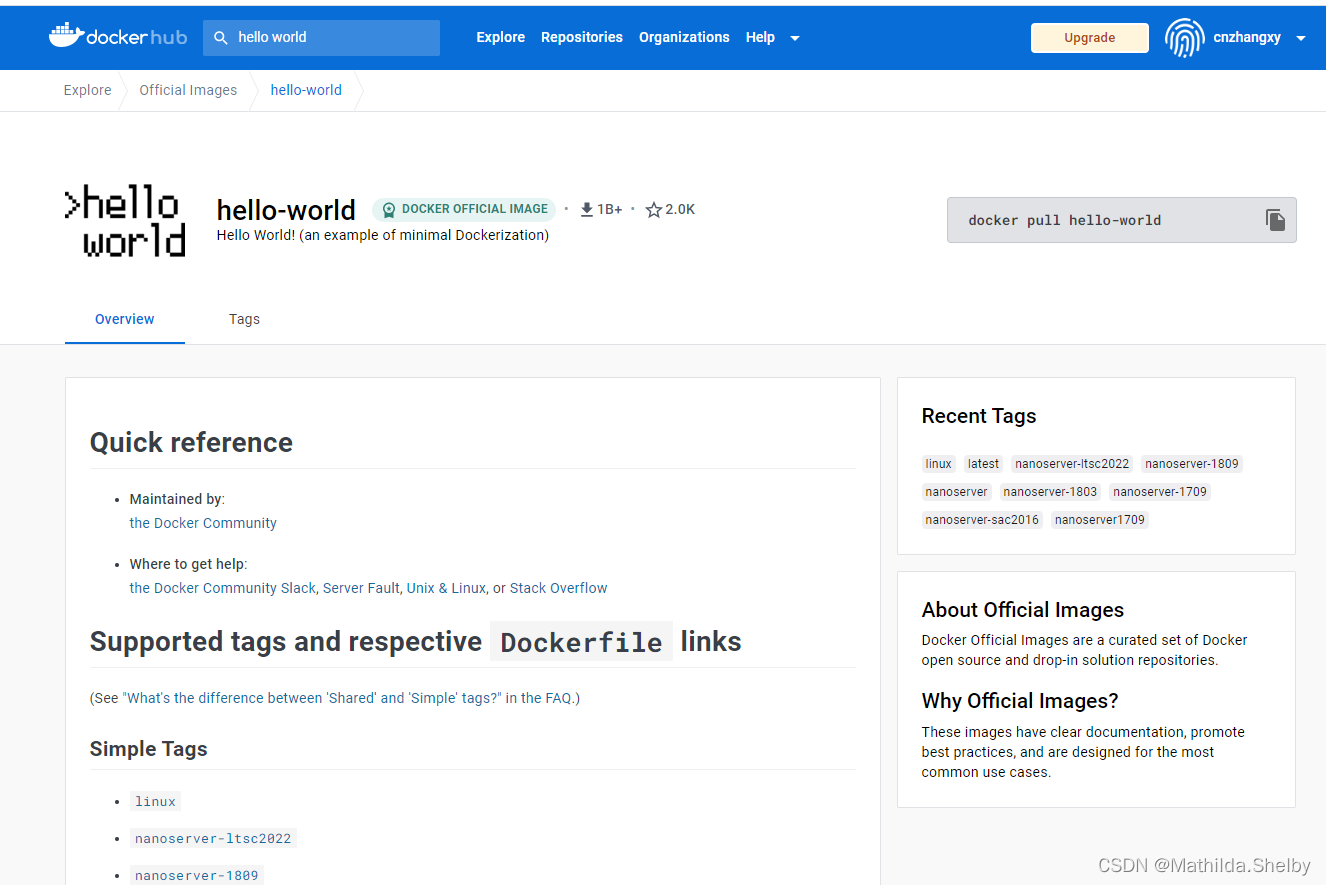The width and height of the screenshot is (1326, 885).
Task: Select nanoserver-sac2016 chip in Recent Tags
Action: pos(982,520)
